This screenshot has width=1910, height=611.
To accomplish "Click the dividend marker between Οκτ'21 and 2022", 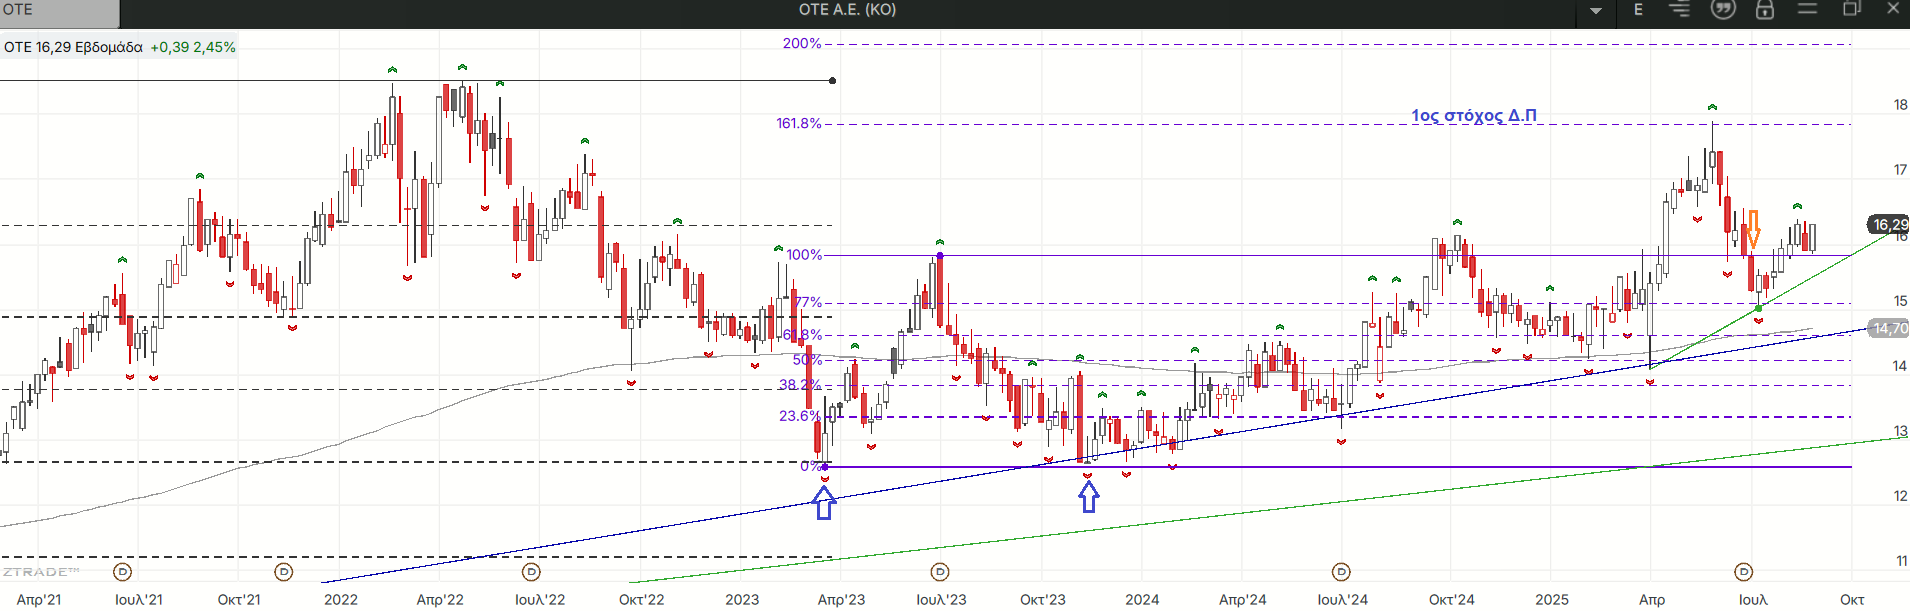I will [x=284, y=572].
